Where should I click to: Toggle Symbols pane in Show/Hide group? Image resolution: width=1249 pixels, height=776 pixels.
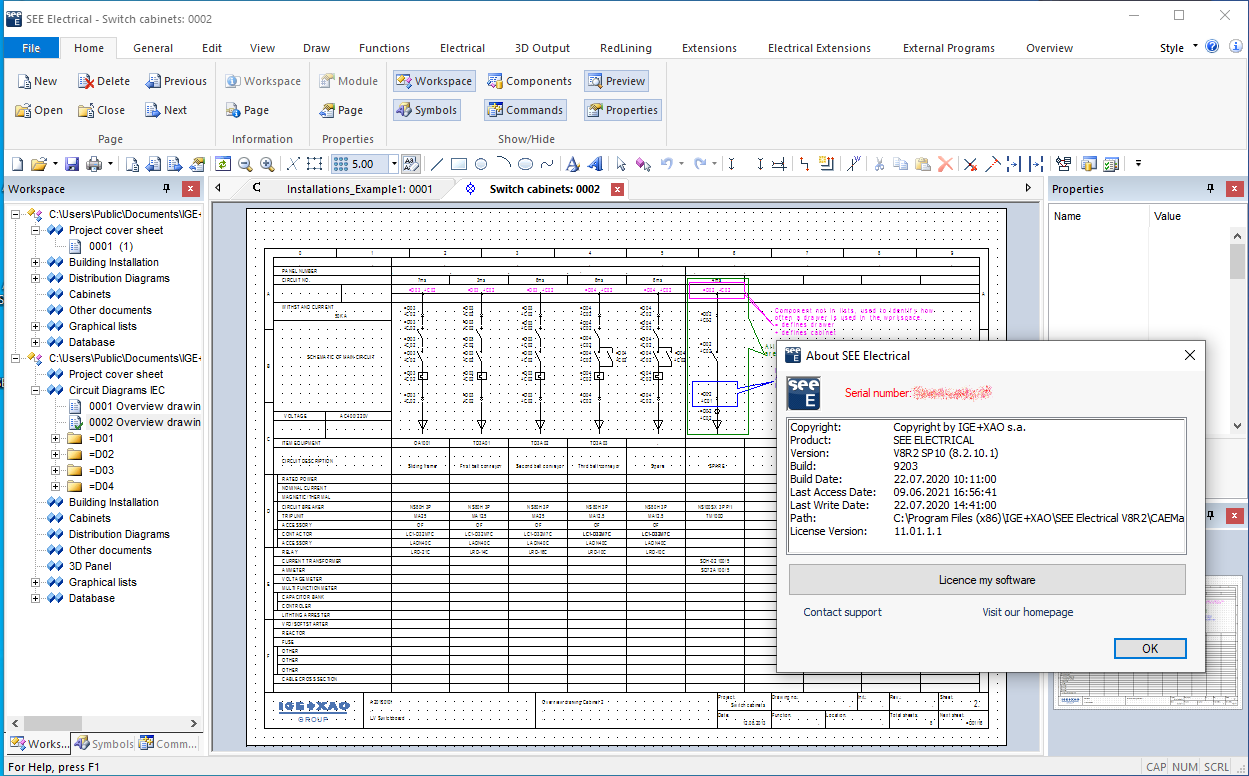pyautogui.click(x=426, y=110)
